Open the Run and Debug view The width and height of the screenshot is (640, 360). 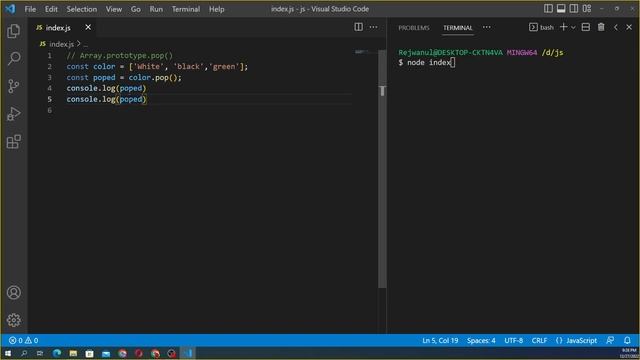[x=13, y=114]
